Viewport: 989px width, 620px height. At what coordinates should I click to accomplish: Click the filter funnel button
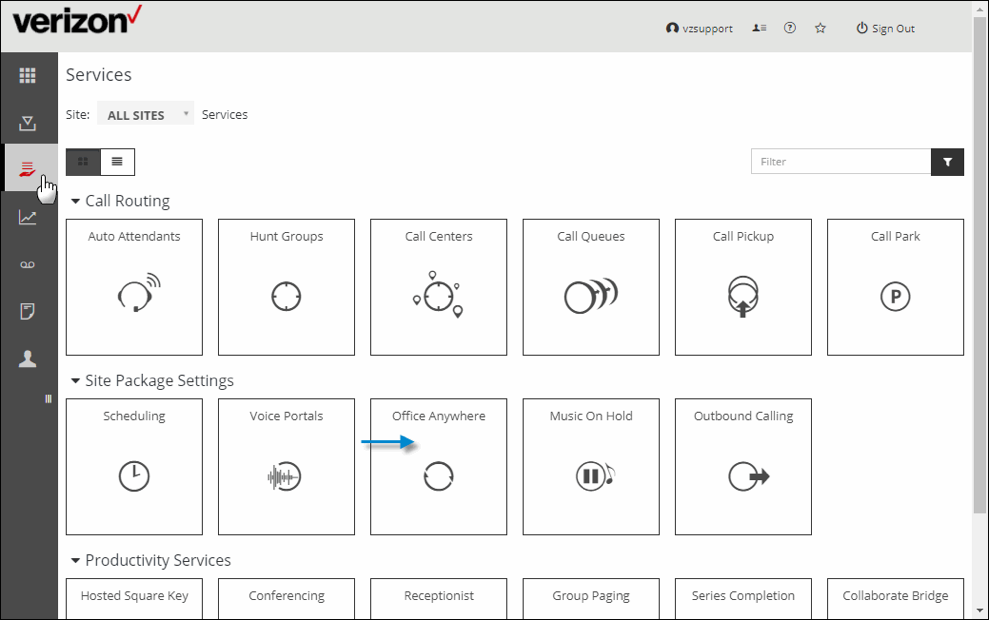tap(947, 162)
